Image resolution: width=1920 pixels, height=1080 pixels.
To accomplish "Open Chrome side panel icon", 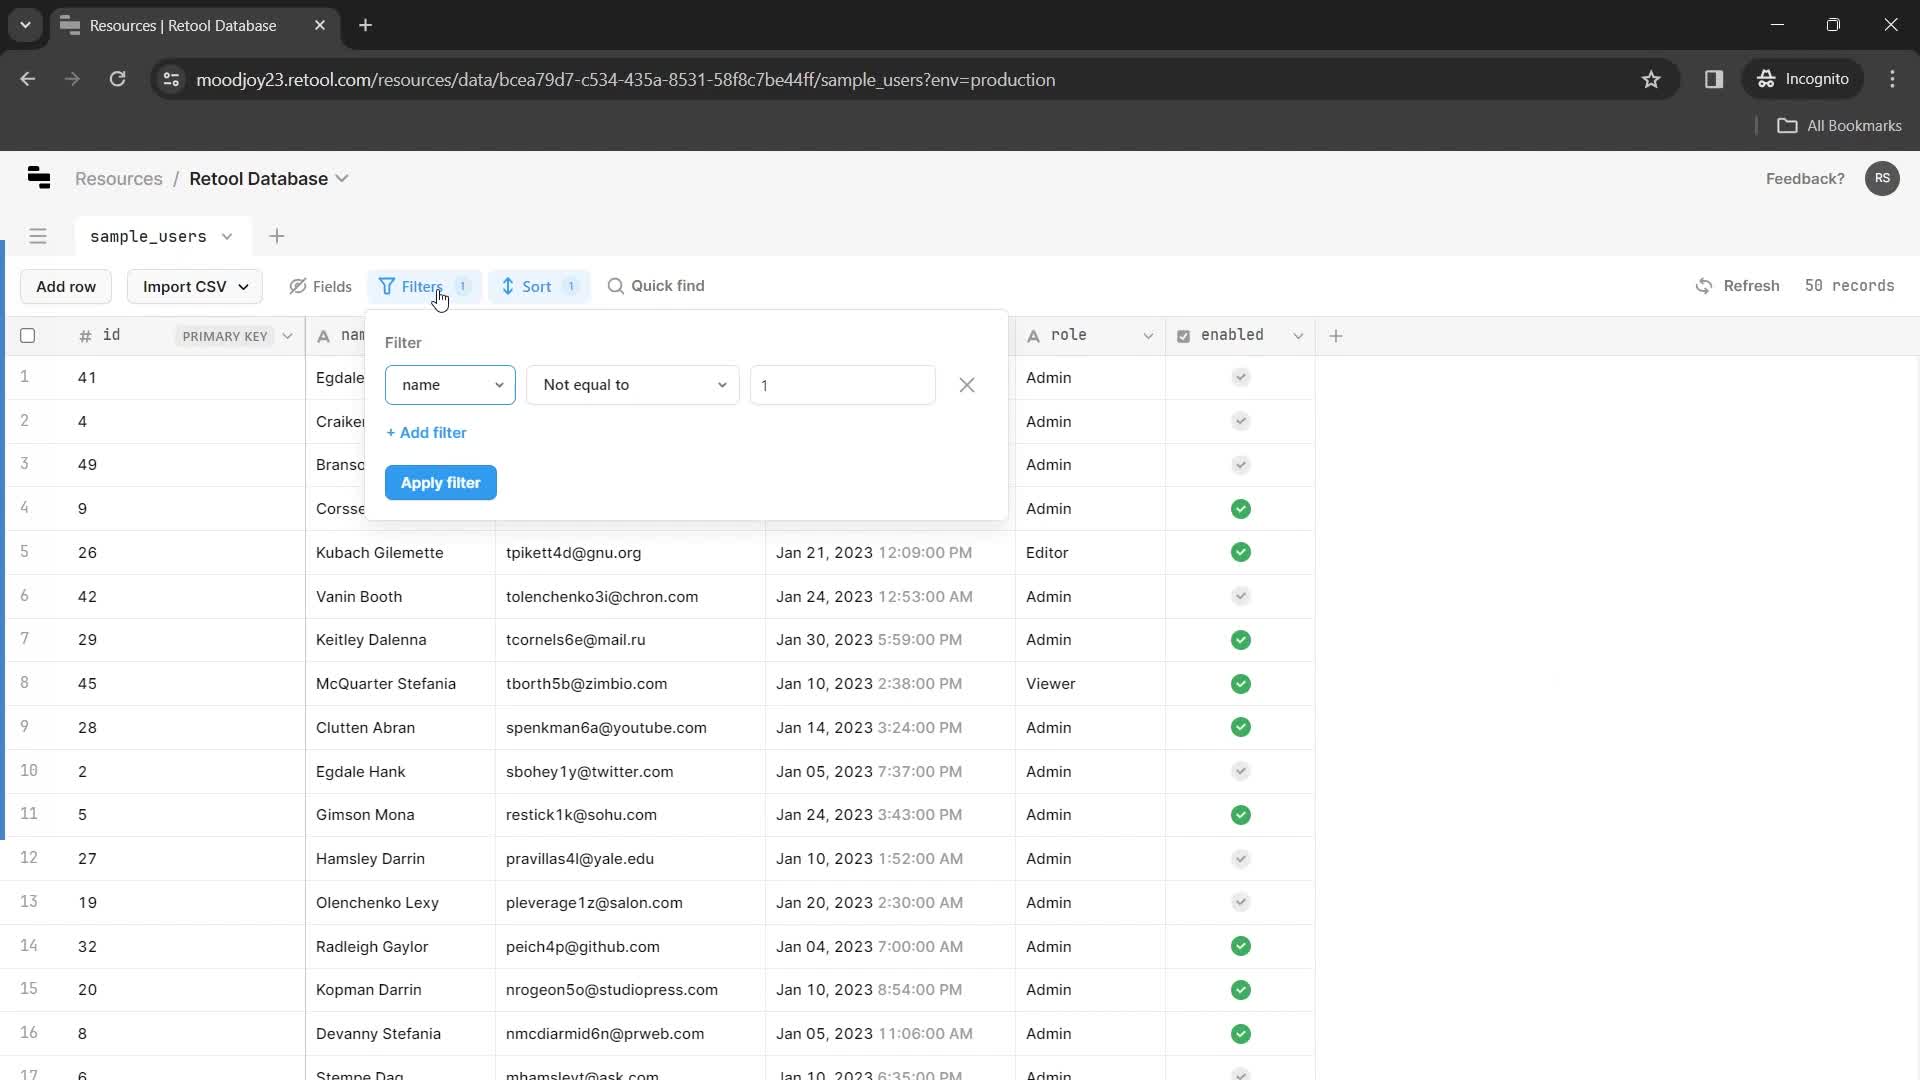I will [x=1714, y=79].
